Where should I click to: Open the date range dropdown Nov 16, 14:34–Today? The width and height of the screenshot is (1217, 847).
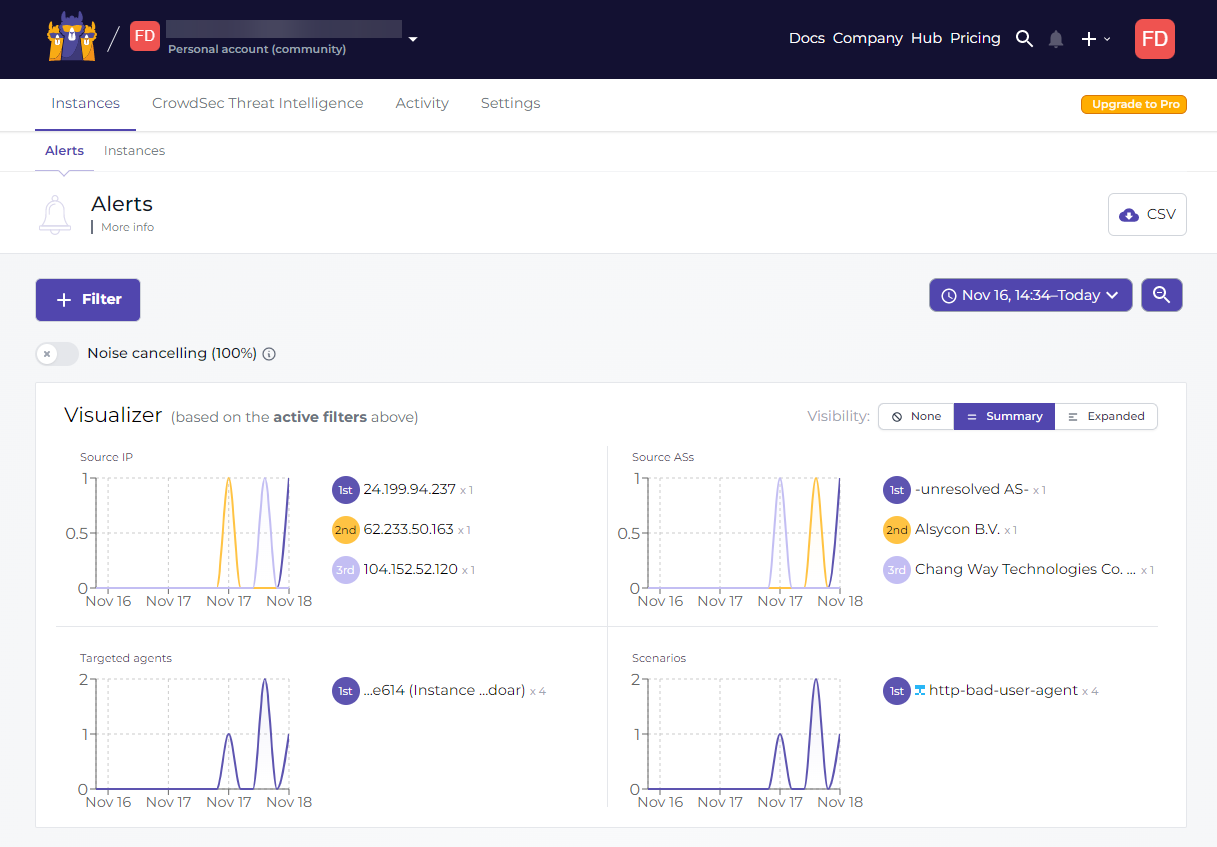tap(1030, 295)
